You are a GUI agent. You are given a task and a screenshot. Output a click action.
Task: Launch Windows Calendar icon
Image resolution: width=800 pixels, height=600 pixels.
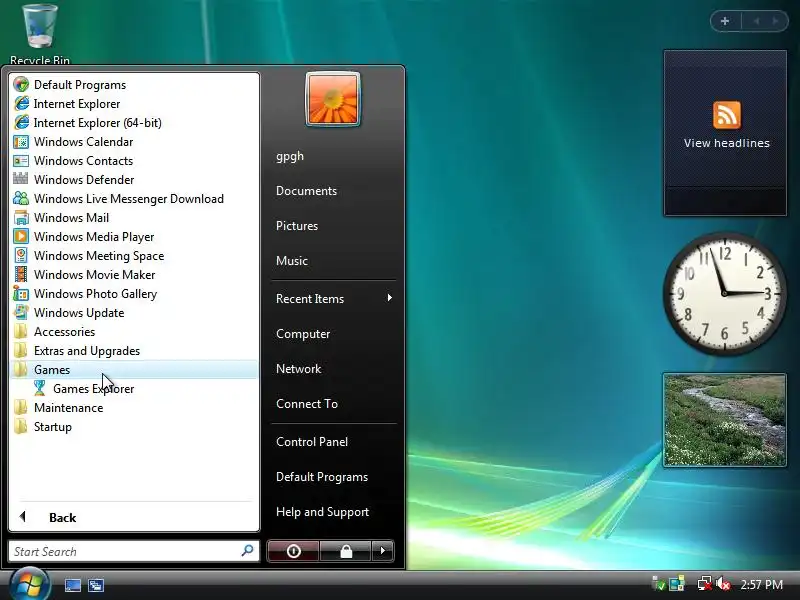(21, 141)
